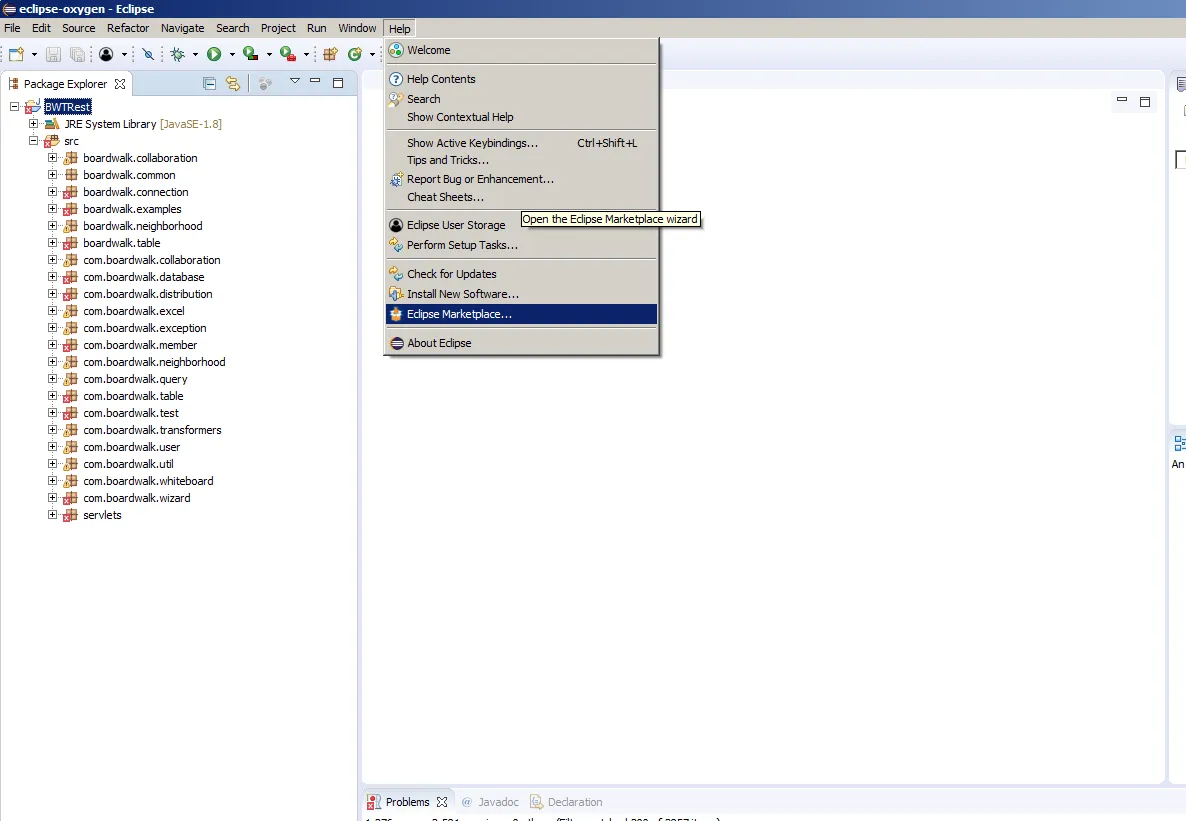Viewport: 1186px width, 821px height.
Task: Expand the servlets package node
Action: pos(52,515)
